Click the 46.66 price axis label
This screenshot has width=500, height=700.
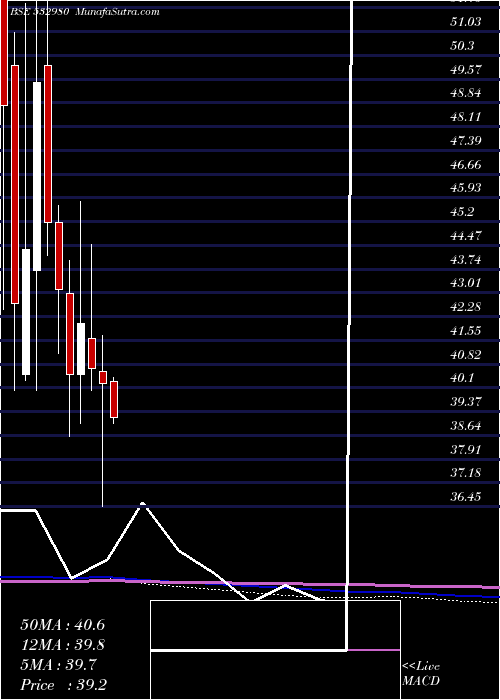466,164
